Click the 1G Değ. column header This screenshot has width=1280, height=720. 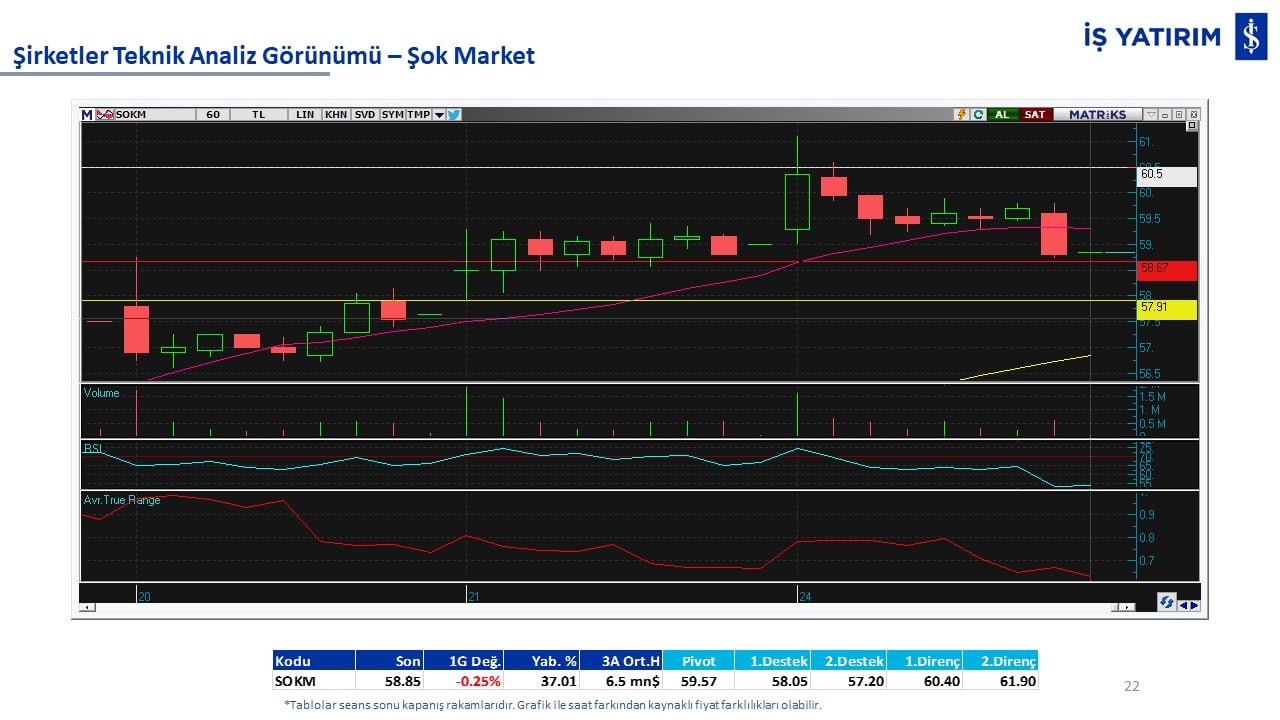[x=464, y=660]
